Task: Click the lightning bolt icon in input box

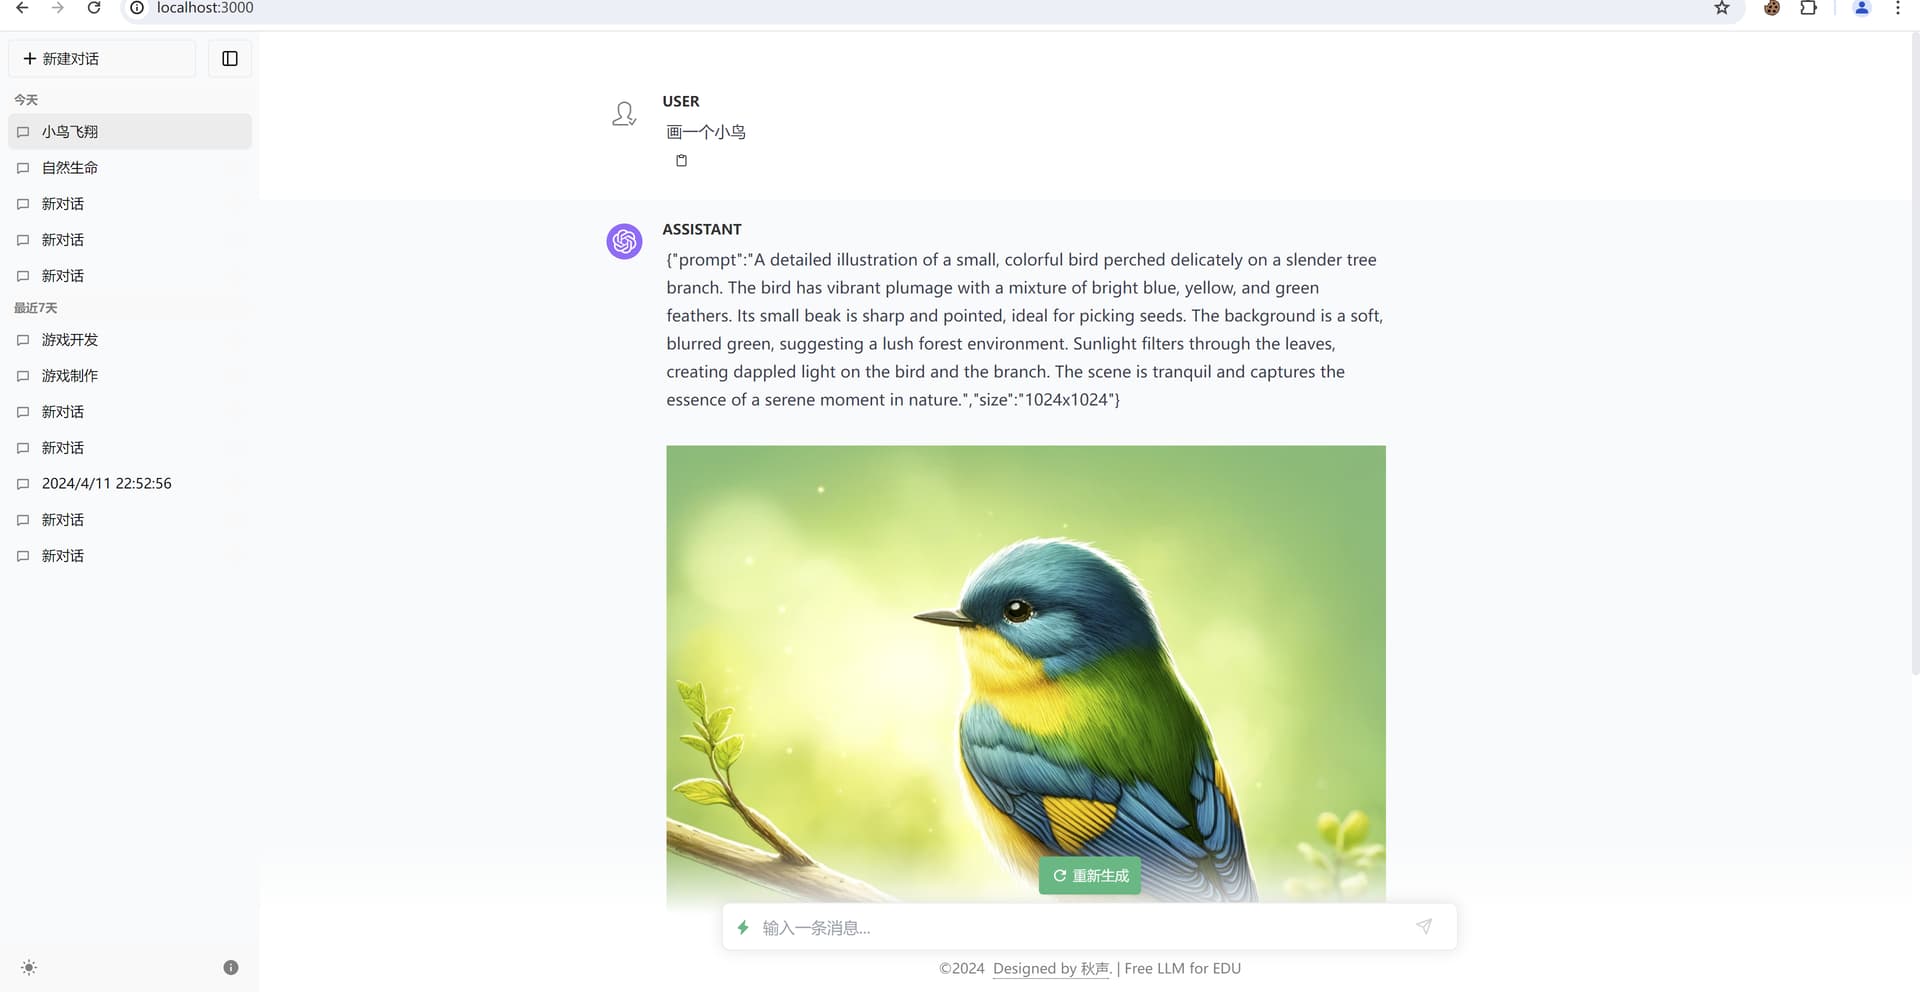Action: pos(743,927)
